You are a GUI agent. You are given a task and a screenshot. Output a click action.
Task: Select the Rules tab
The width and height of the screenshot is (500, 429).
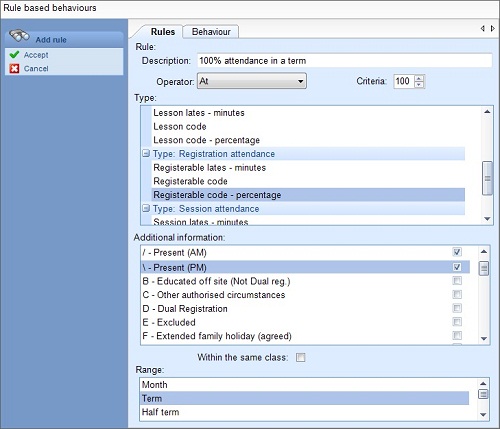[x=163, y=32]
